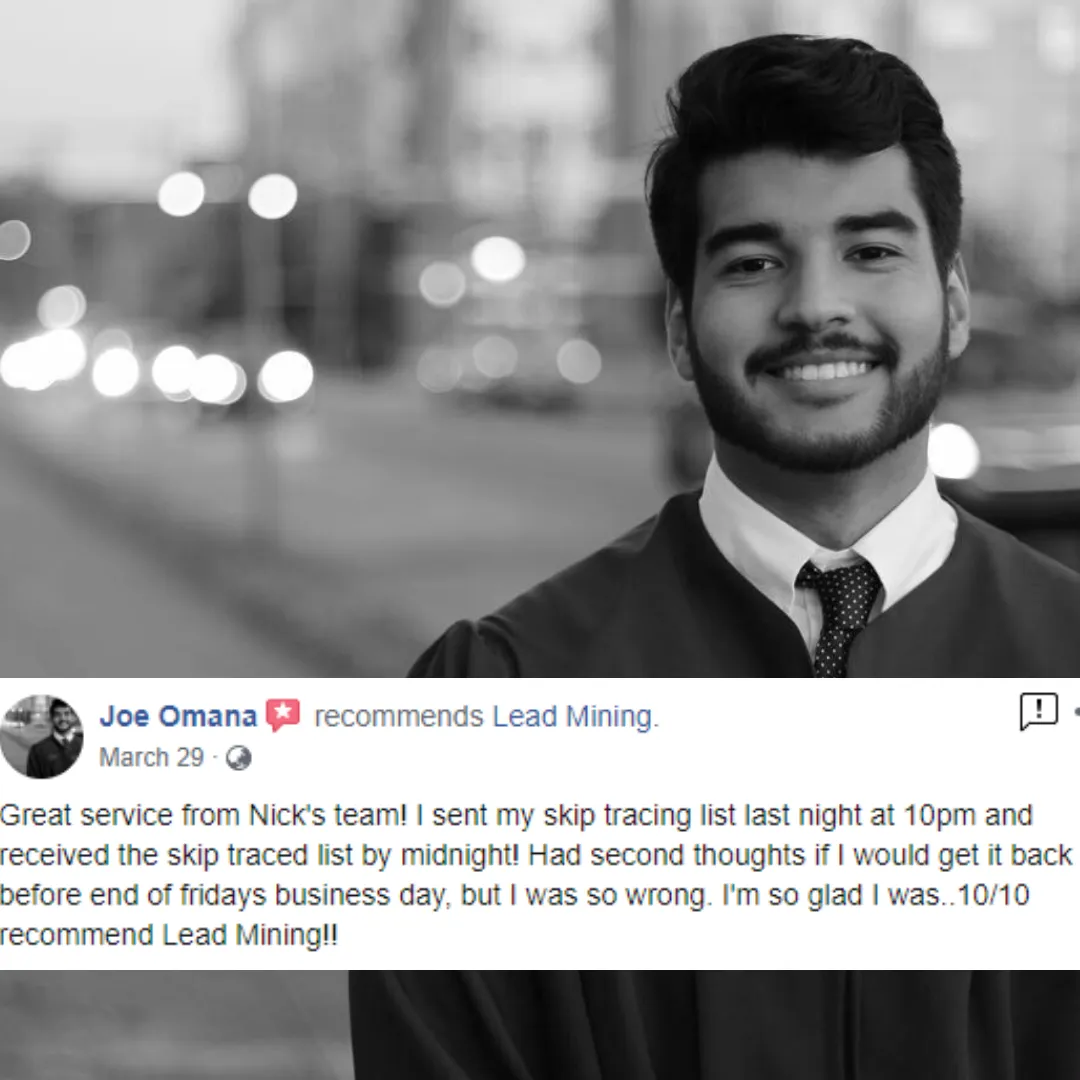
Task: Open the Lead Mining page link
Action: [x=575, y=716]
